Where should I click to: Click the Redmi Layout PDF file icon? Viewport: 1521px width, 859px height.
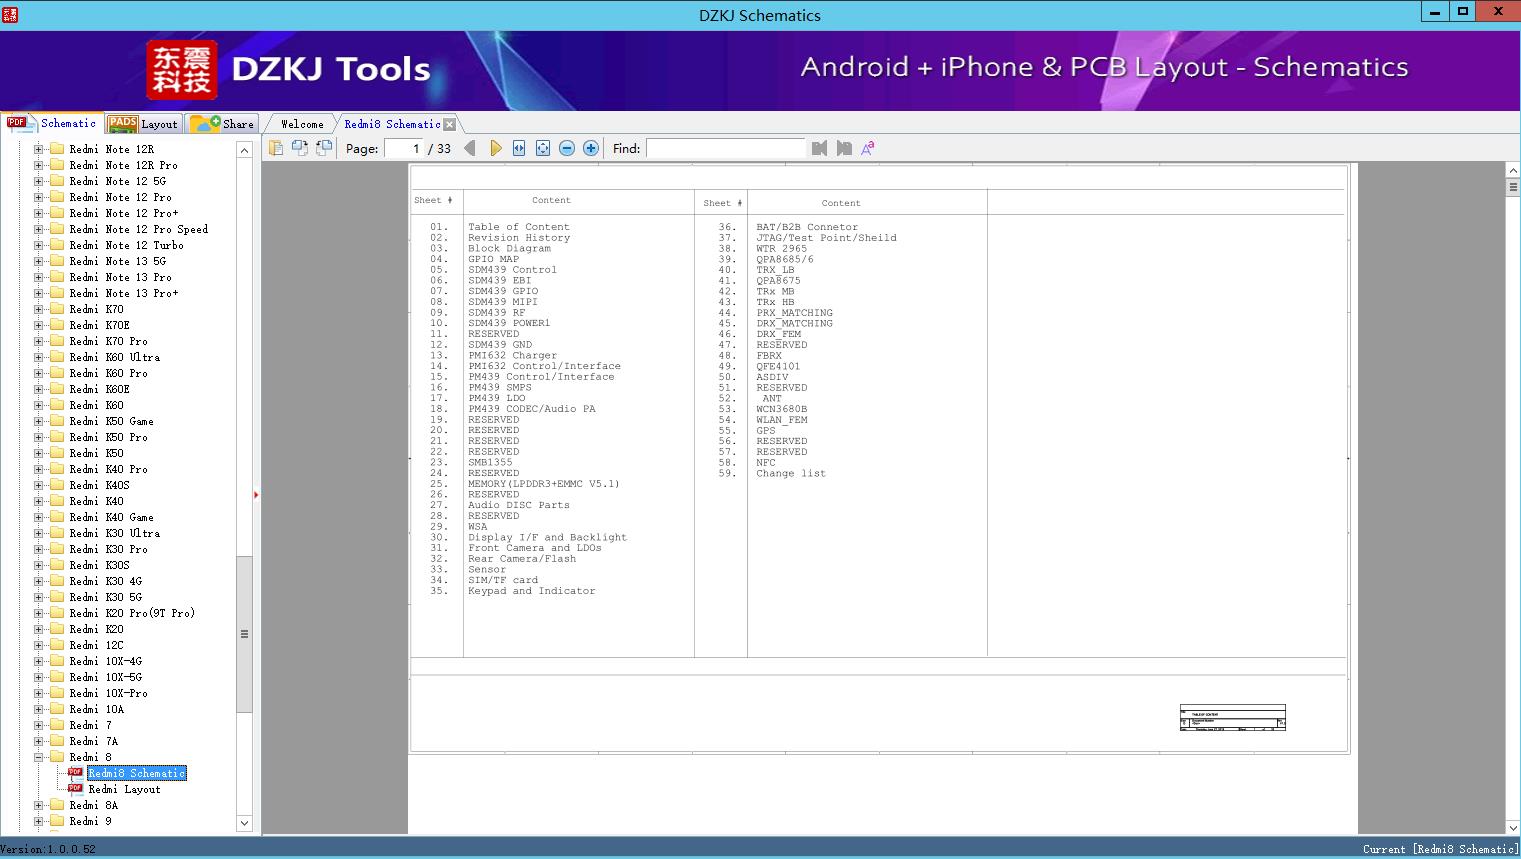[75, 788]
